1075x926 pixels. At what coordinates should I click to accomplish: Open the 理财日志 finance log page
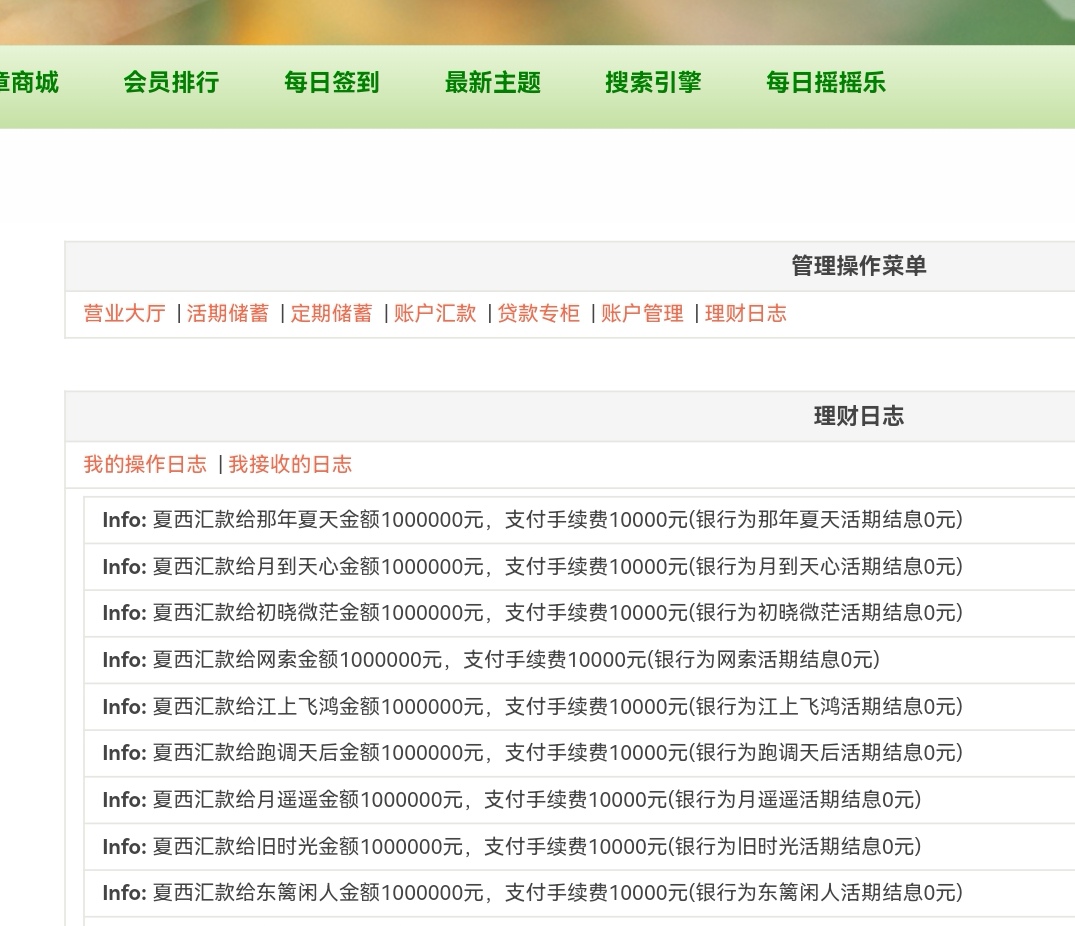pos(746,313)
